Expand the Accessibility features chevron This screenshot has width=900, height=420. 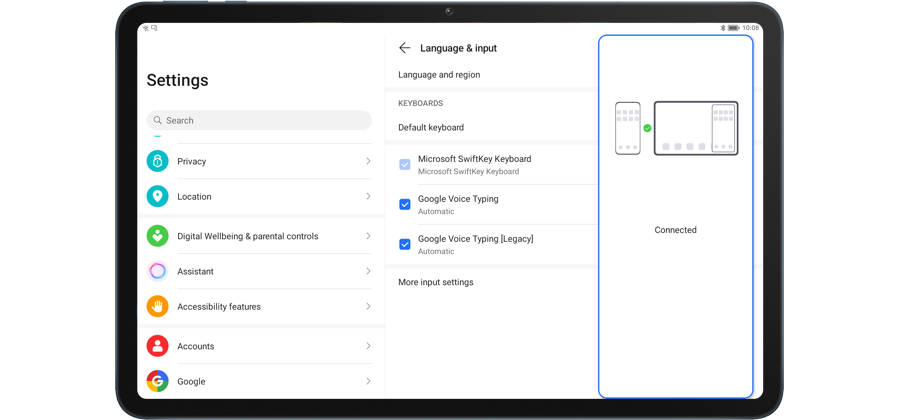point(368,307)
